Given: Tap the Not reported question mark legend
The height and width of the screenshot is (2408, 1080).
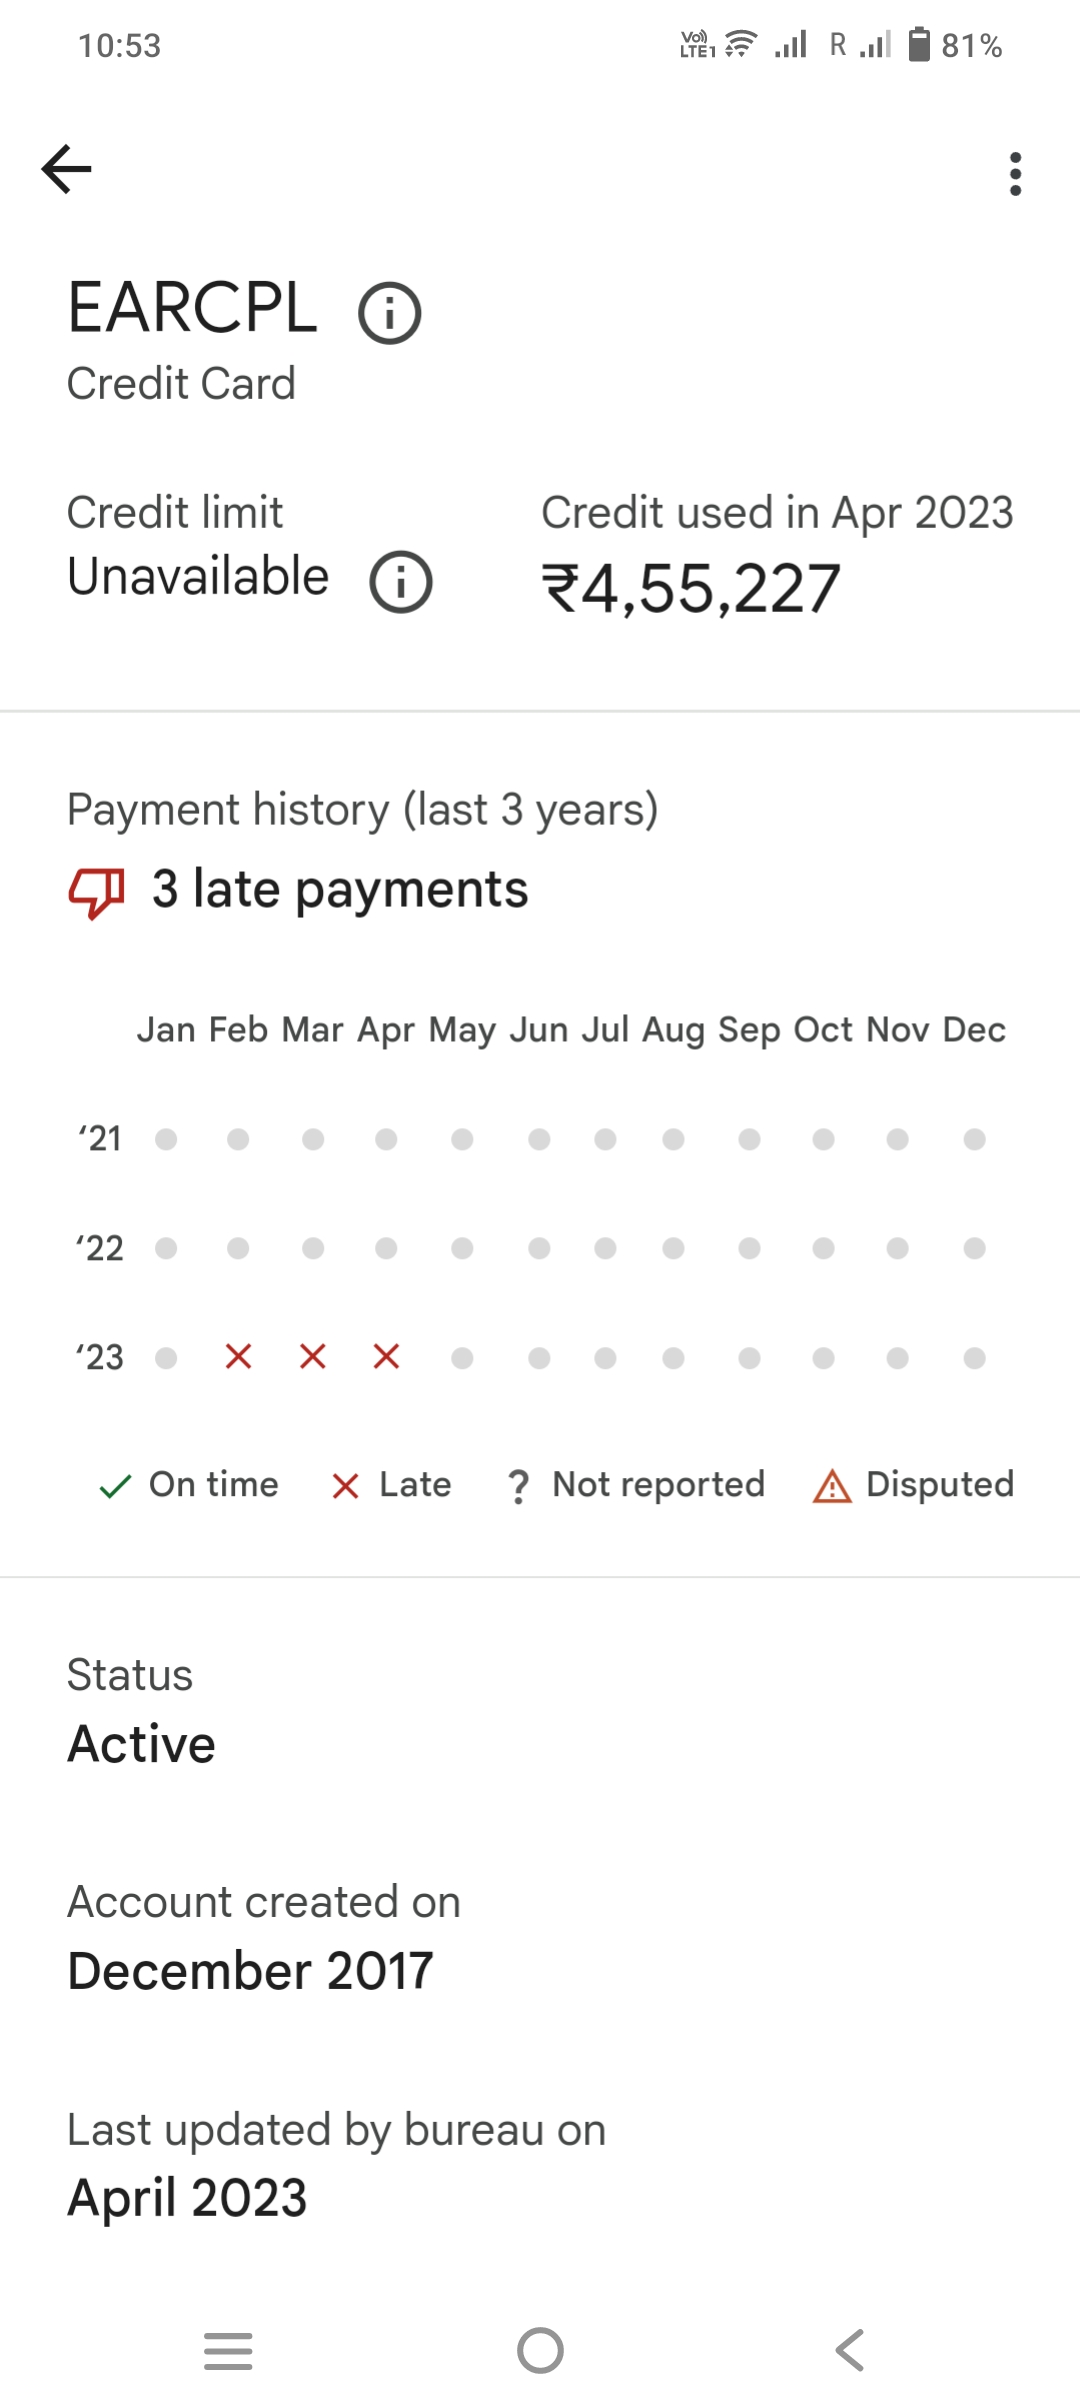Looking at the screenshot, I should (518, 1486).
